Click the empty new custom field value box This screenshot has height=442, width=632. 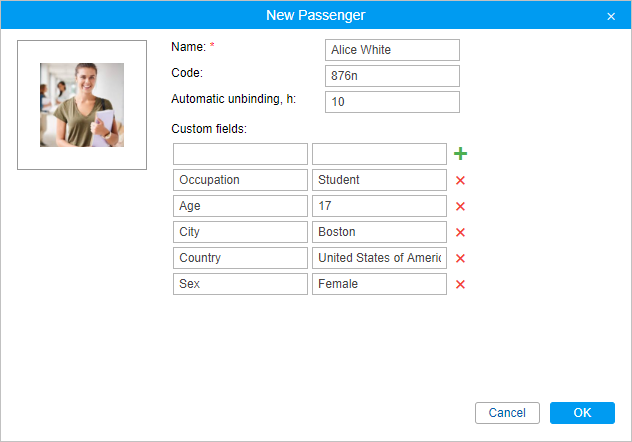coord(379,154)
